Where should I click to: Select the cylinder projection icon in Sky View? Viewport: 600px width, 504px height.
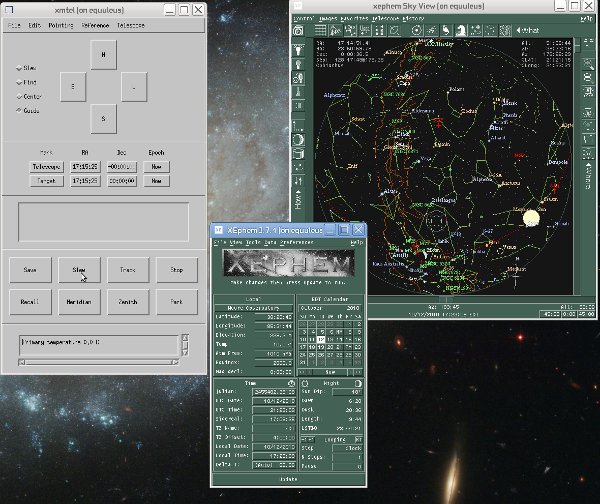(x=298, y=154)
